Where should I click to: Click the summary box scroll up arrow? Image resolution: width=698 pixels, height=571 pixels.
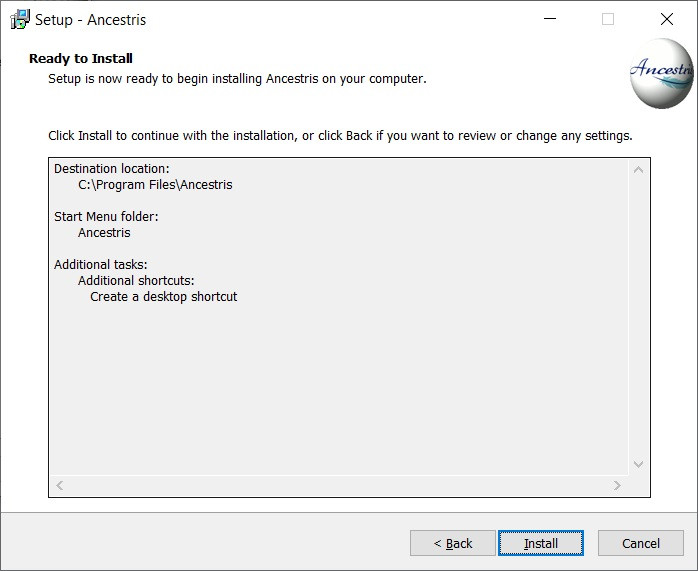coord(638,170)
